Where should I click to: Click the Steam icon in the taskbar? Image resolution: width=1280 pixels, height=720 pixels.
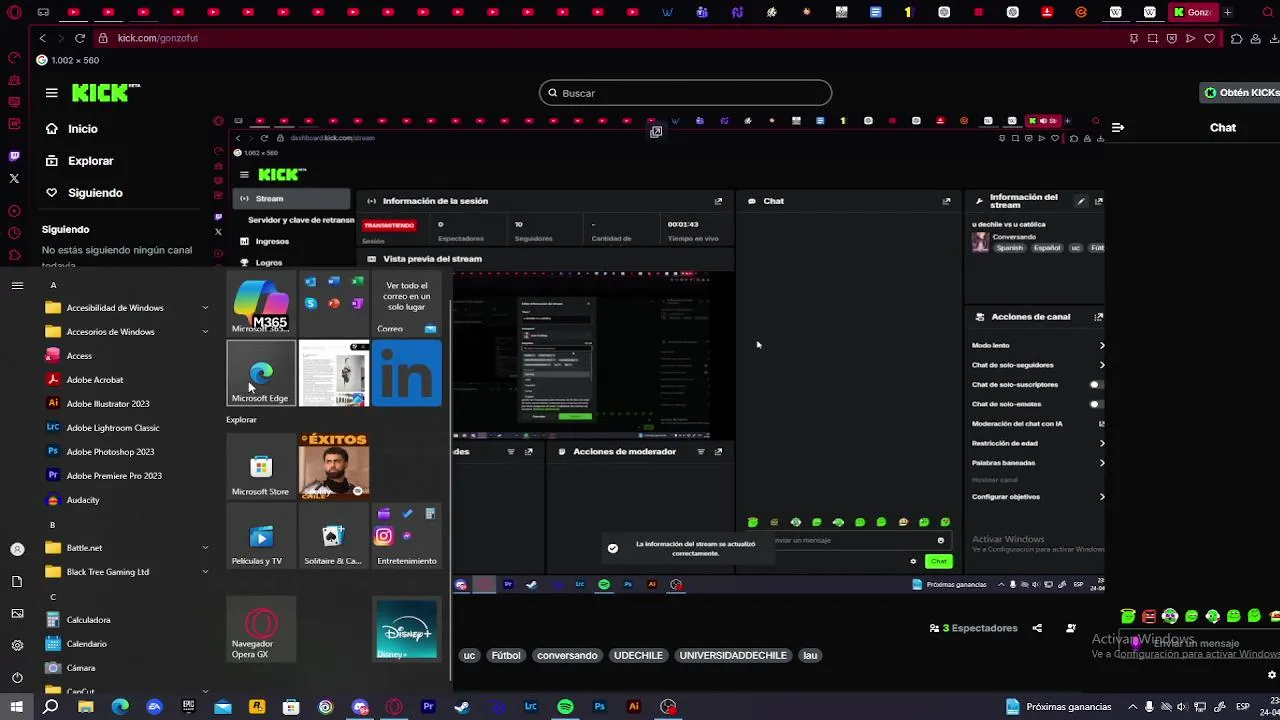coord(462,707)
